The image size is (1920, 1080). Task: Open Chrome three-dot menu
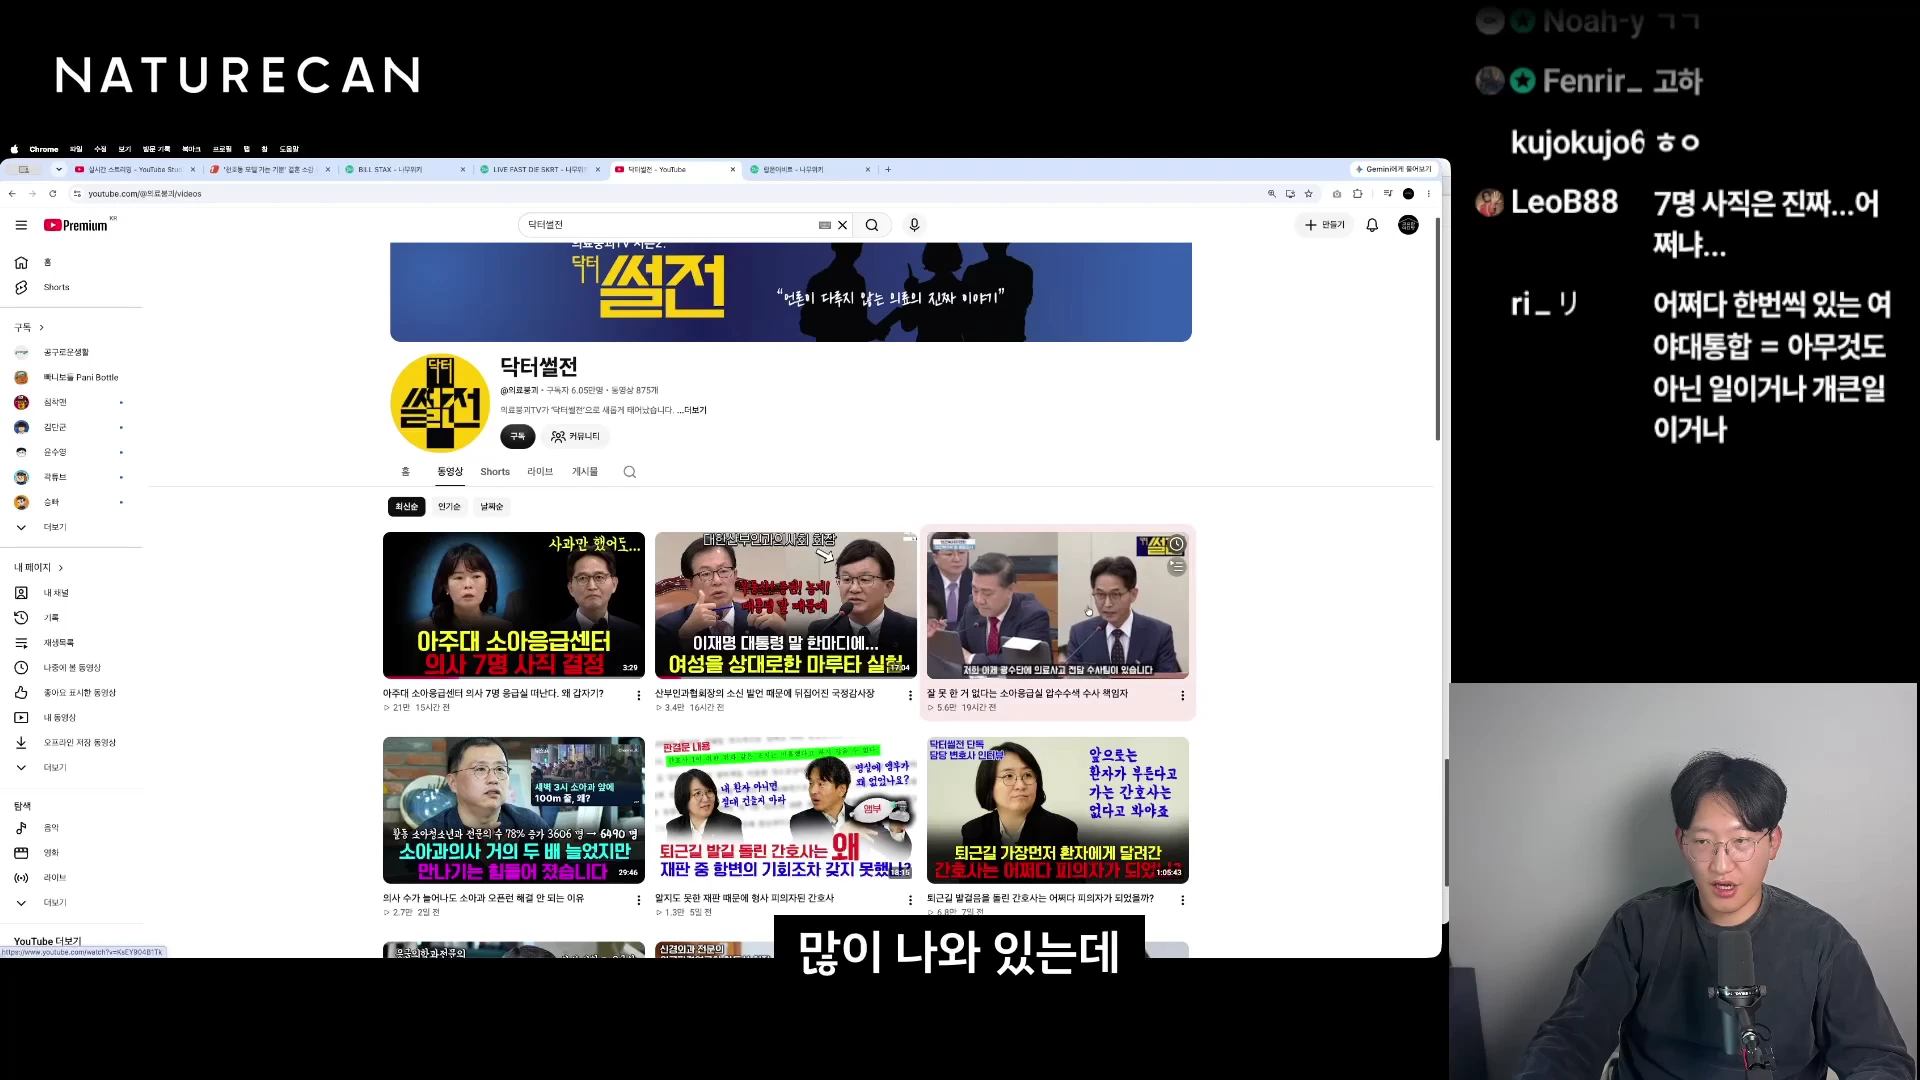pyautogui.click(x=1428, y=194)
